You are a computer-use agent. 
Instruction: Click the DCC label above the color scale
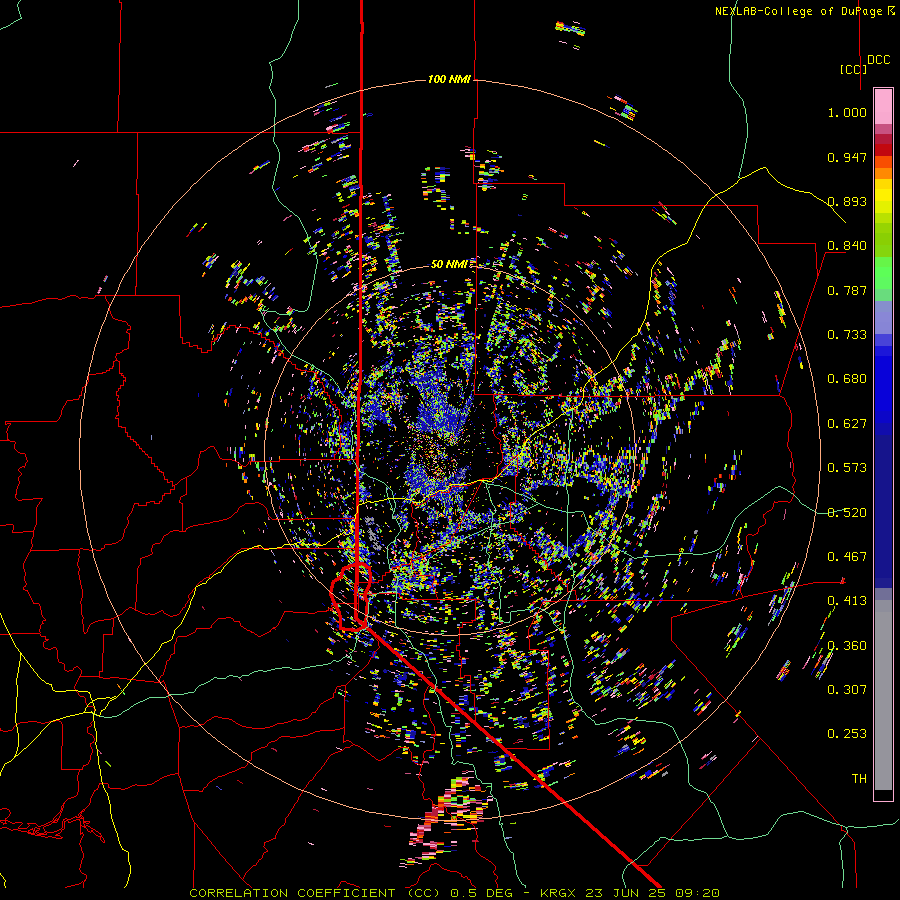tap(879, 60)
